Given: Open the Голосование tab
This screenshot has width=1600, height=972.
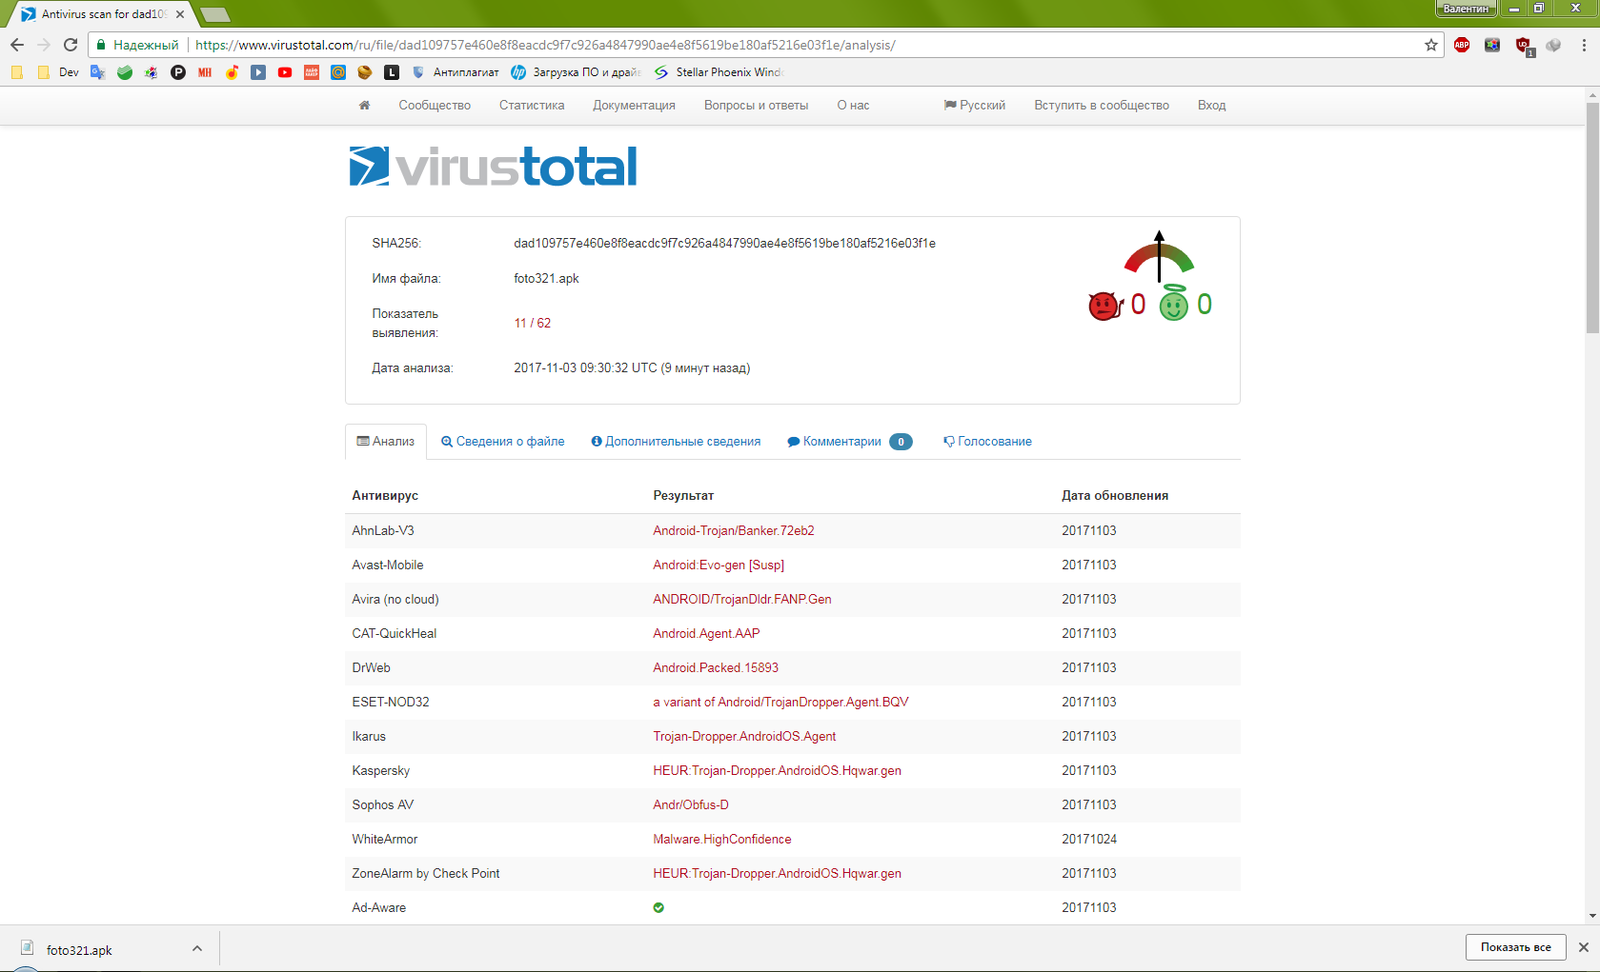Looking at the screenshot, I should tap(987, 441).
